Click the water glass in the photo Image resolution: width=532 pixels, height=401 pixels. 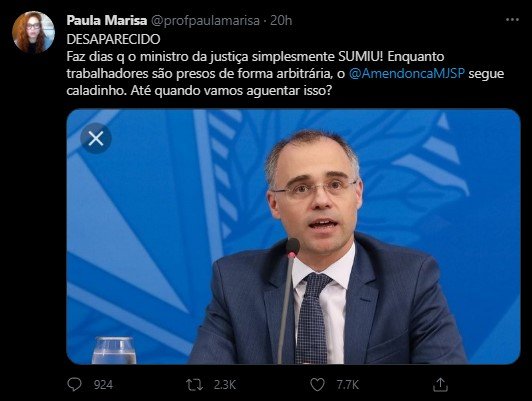(x=114, y=350)
